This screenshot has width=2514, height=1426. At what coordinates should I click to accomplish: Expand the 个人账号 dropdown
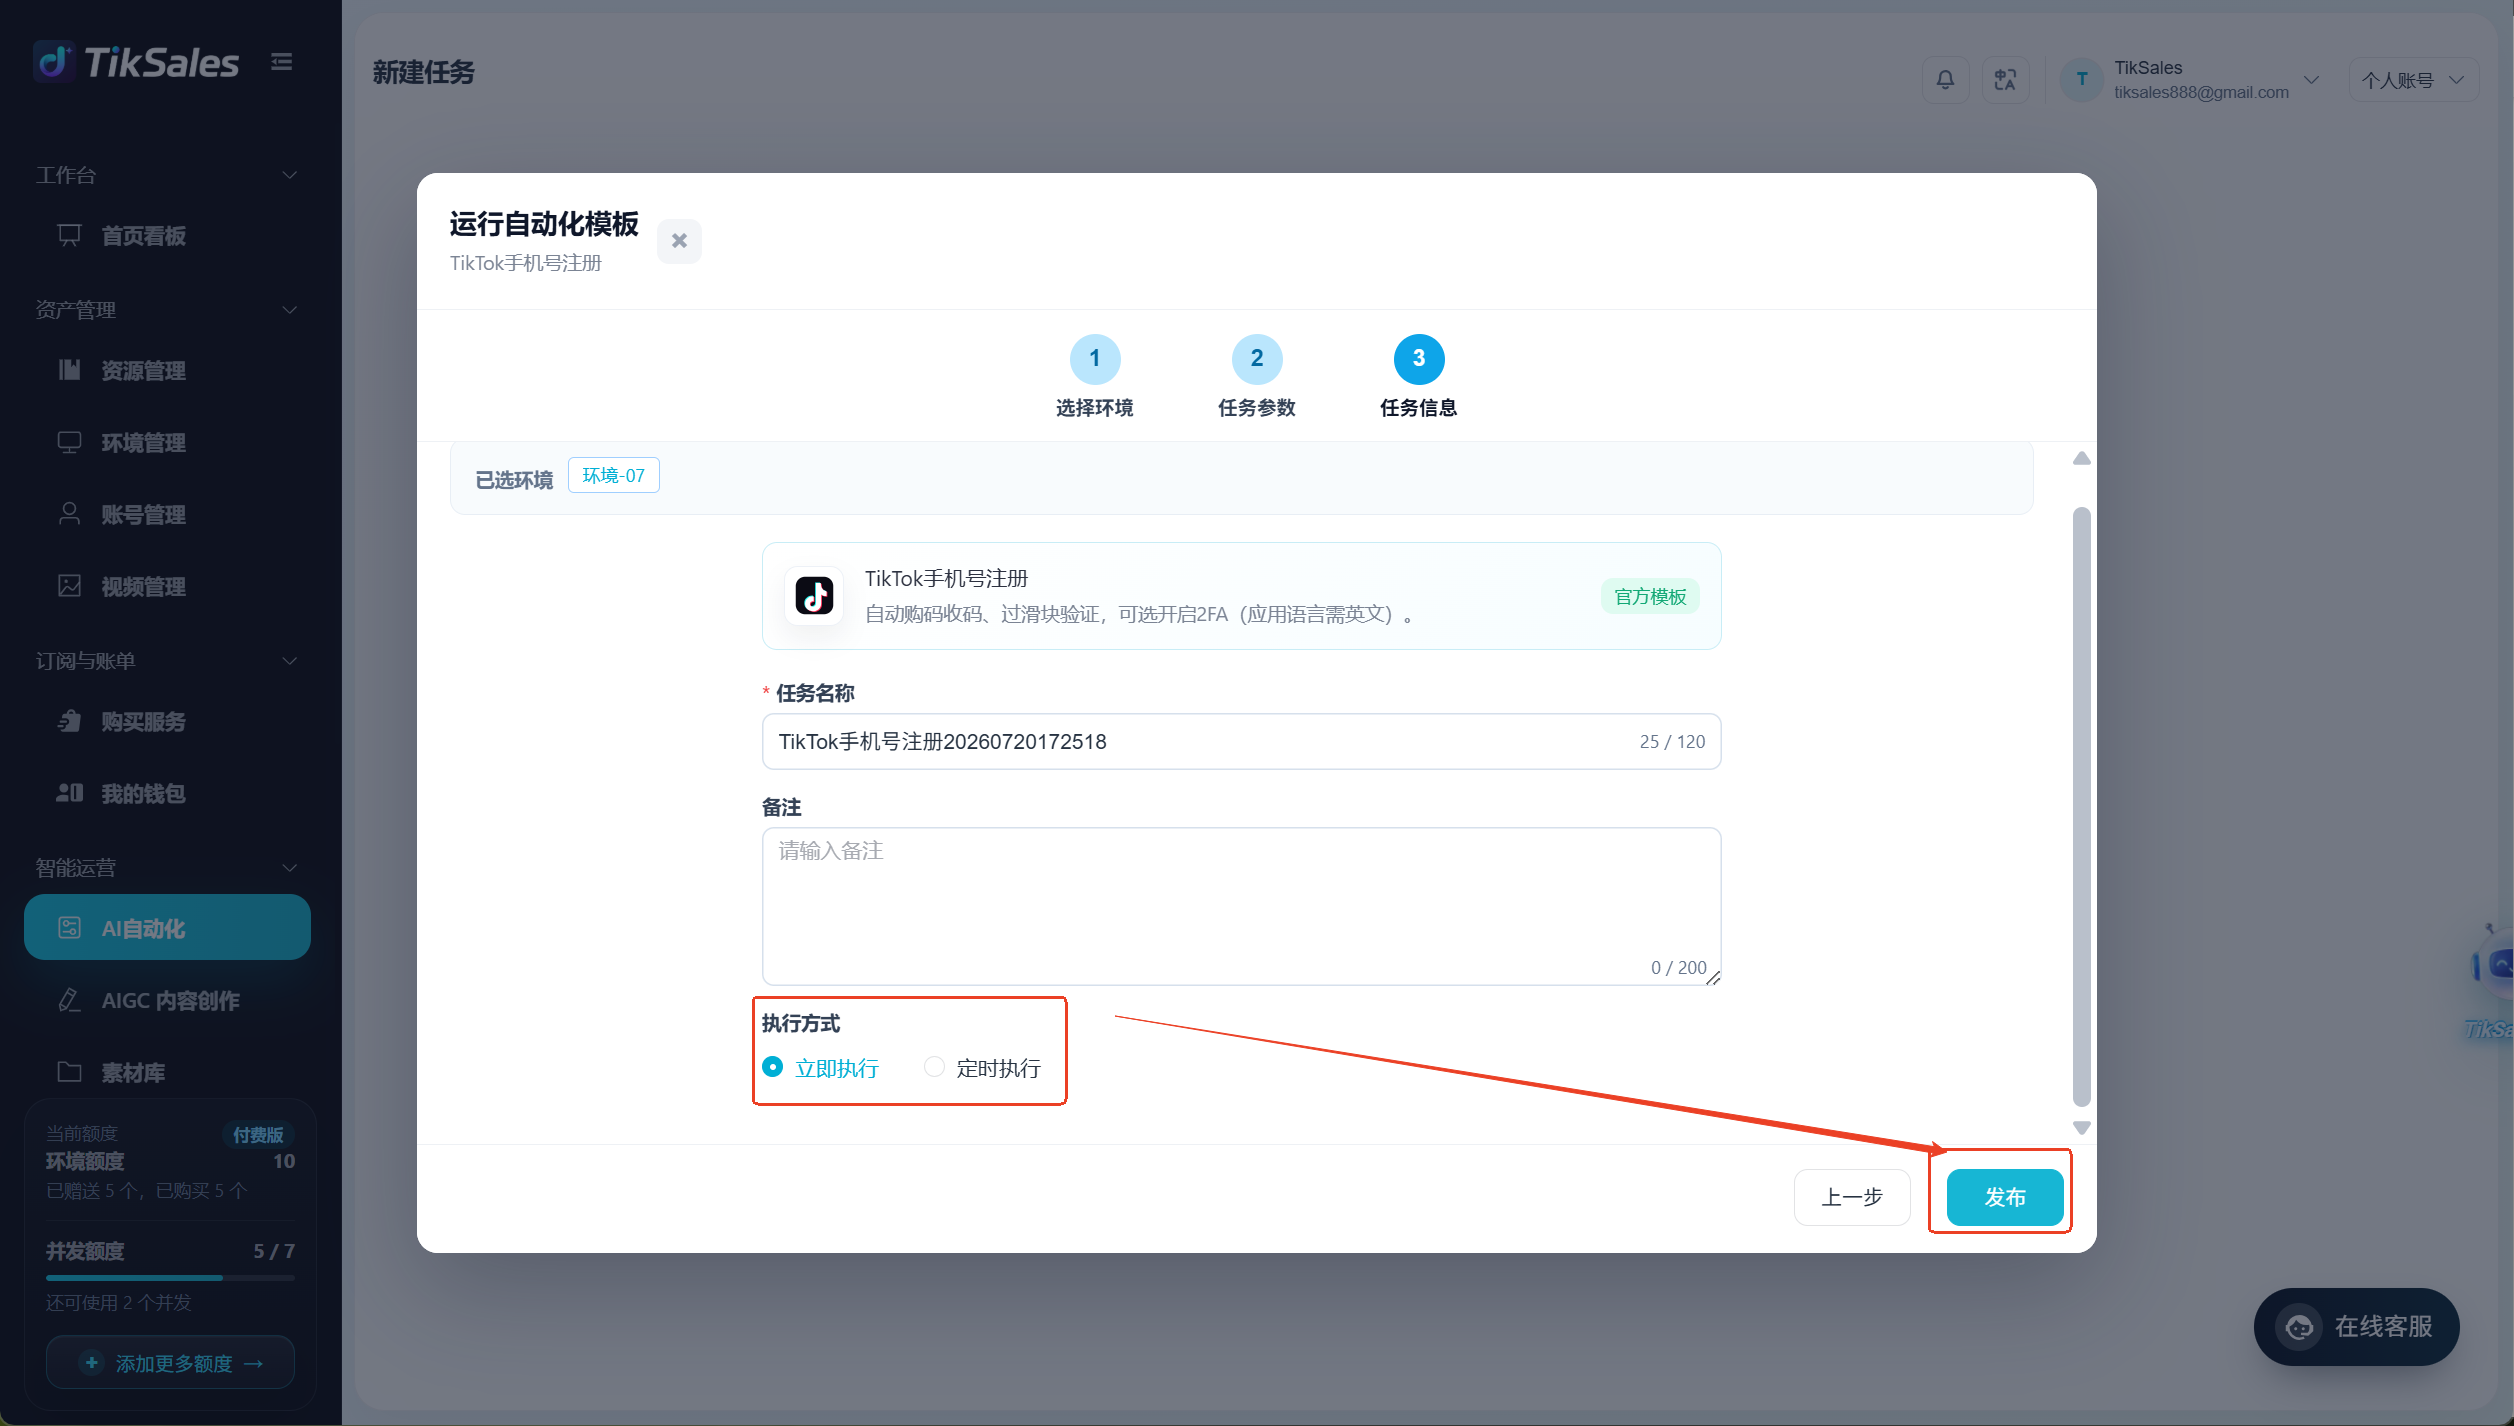[x=2413, y=80]
